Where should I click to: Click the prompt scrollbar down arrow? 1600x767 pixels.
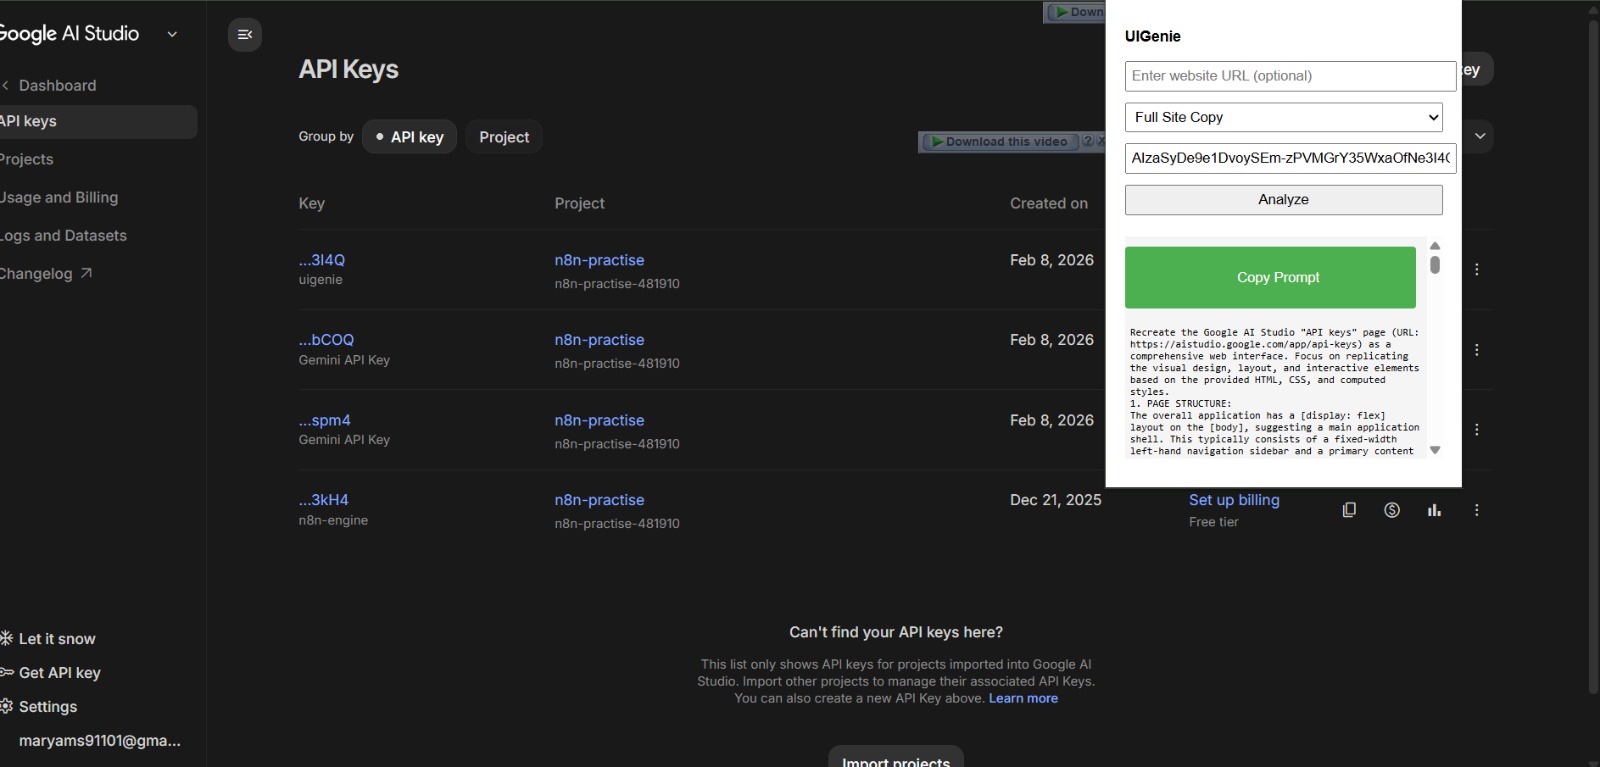(1435, 450)
